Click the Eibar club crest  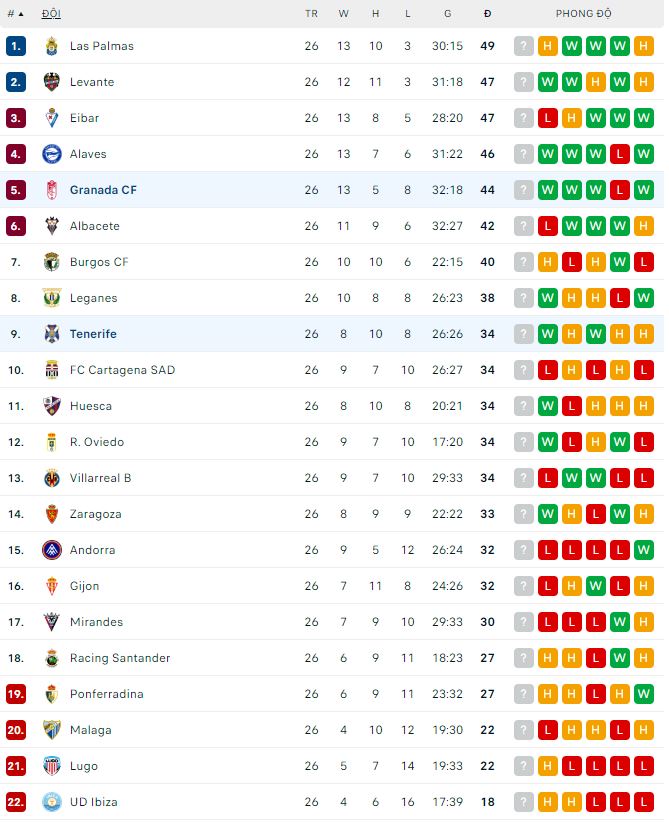[52, 118]
